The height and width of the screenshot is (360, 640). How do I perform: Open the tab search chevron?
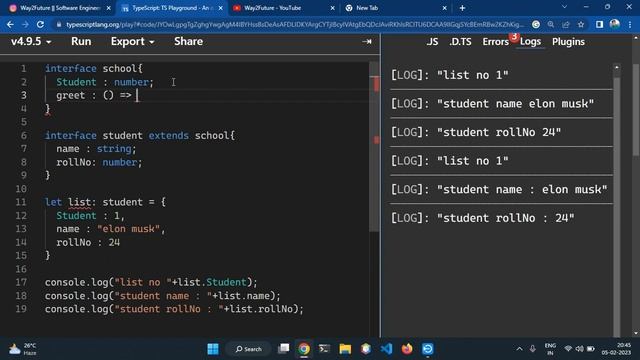point(564,7)
